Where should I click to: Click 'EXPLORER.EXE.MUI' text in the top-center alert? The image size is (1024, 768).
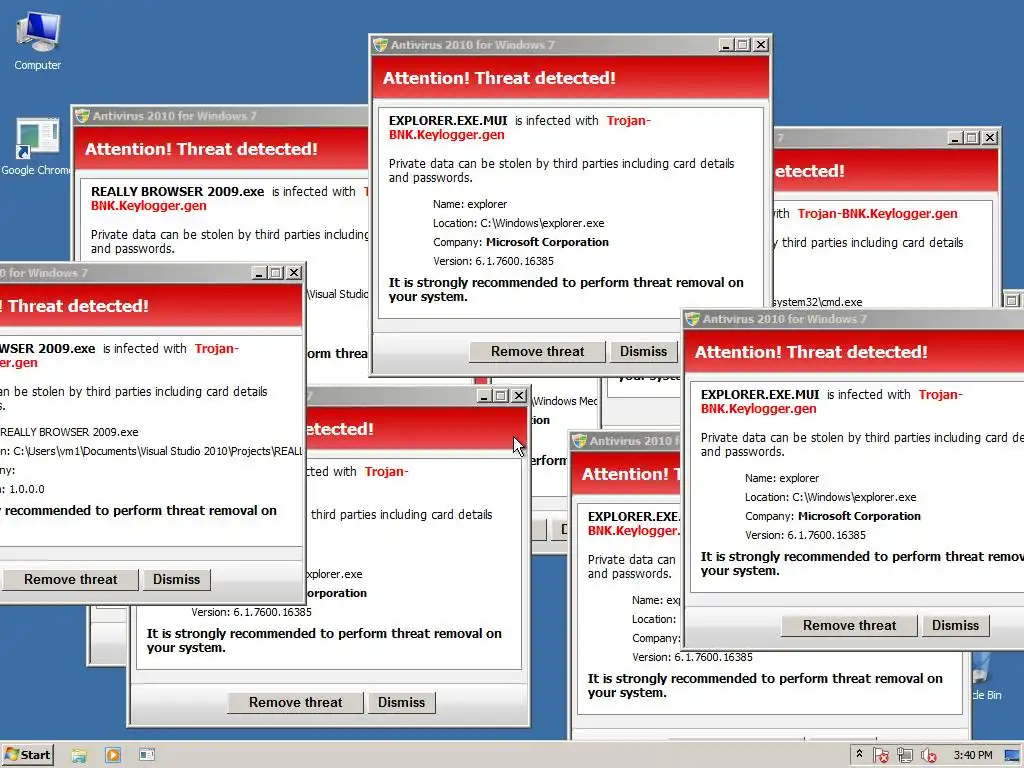[x=448, y=121]
